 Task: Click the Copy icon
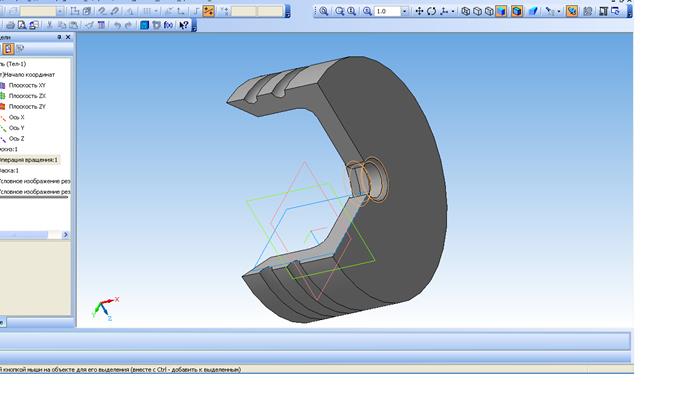tap(62, 25)
